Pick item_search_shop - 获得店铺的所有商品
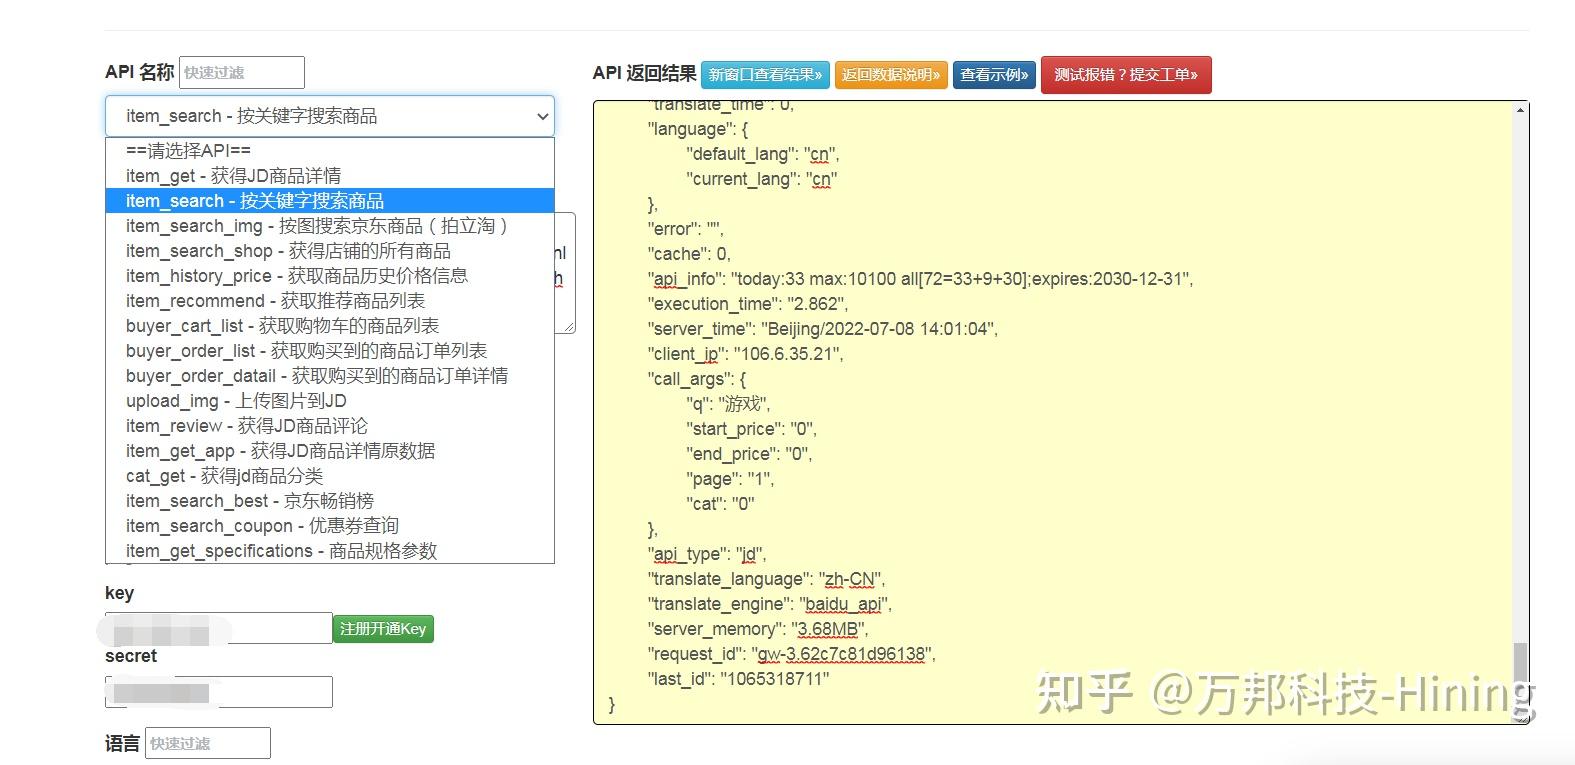 (x=329, y=251)
